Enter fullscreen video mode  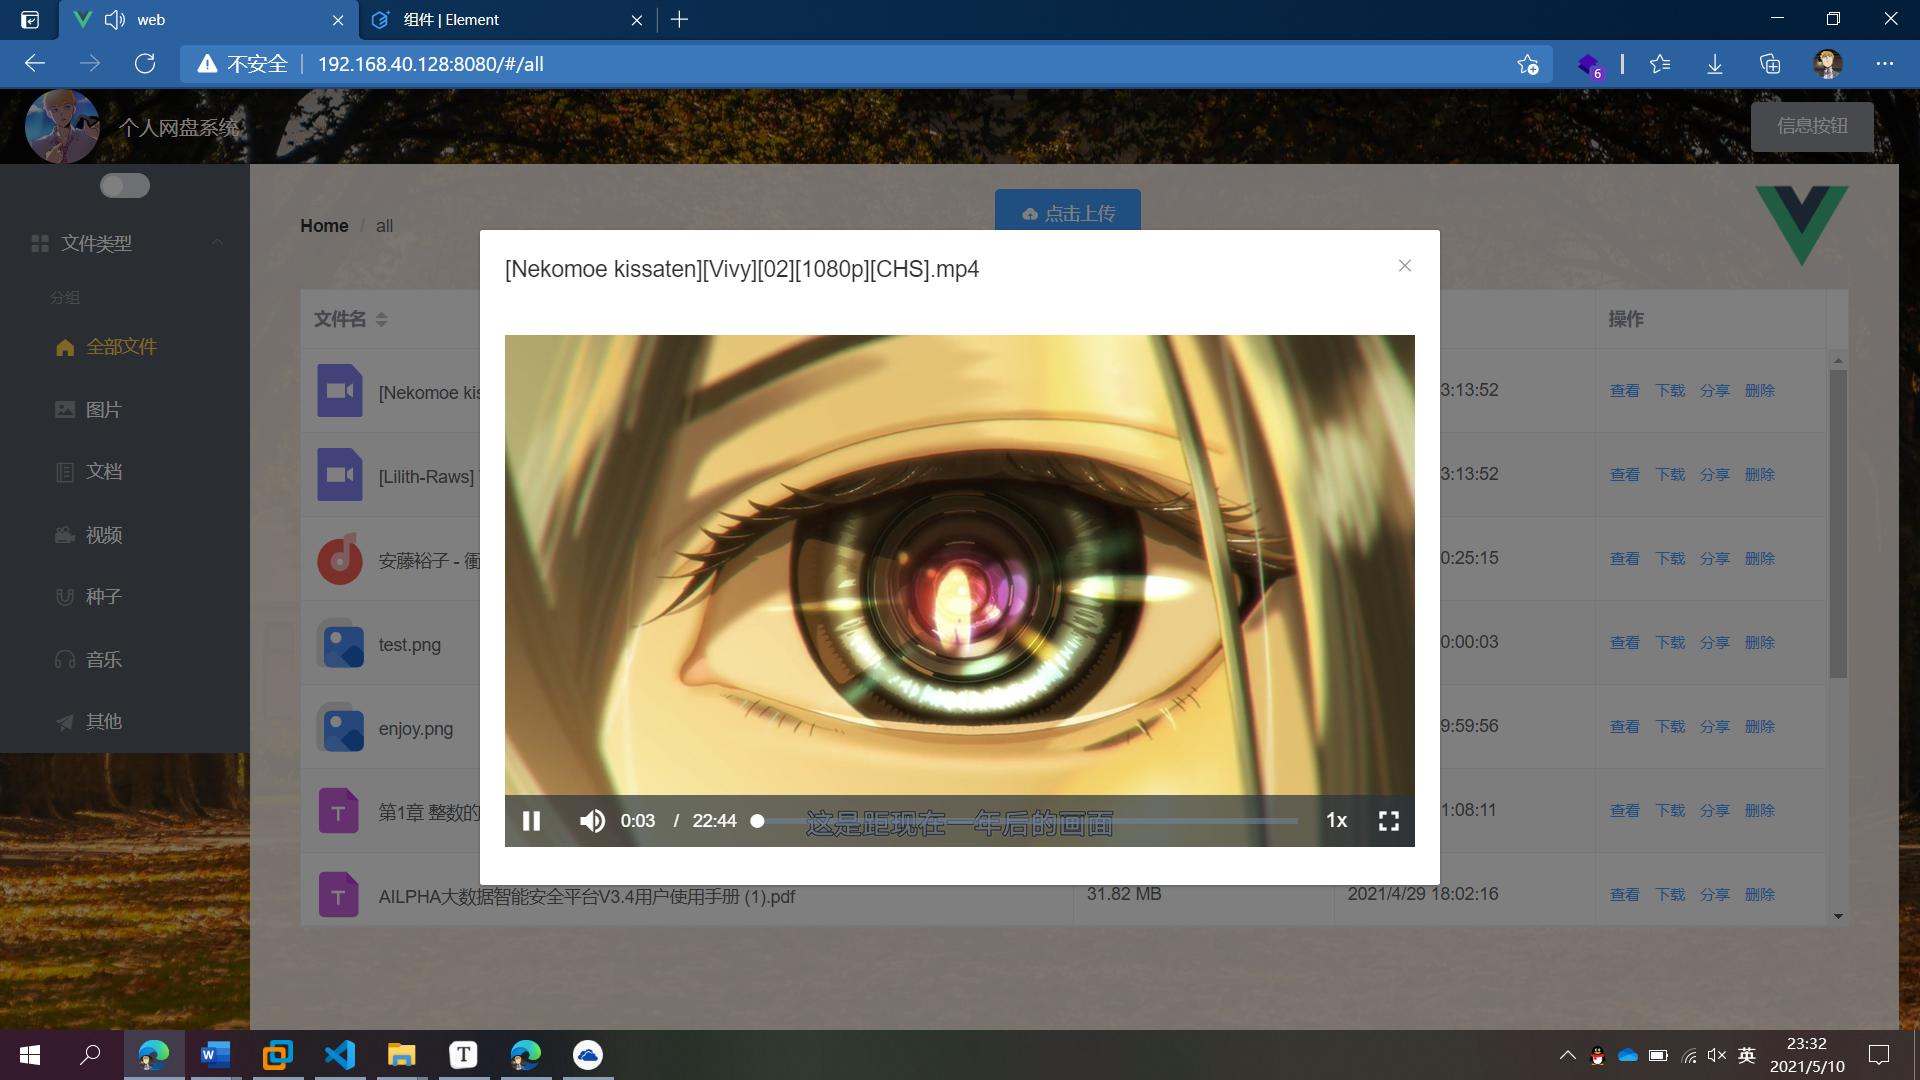tap(1389, 821)
